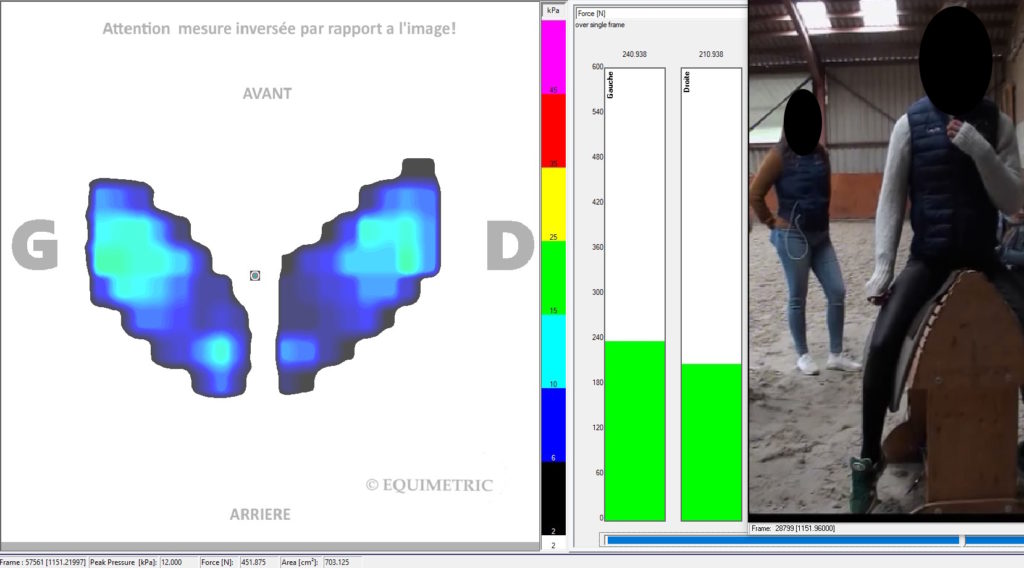Click the rider video preview
Viewport: 1024px width, 568px height.
(886, 258)
